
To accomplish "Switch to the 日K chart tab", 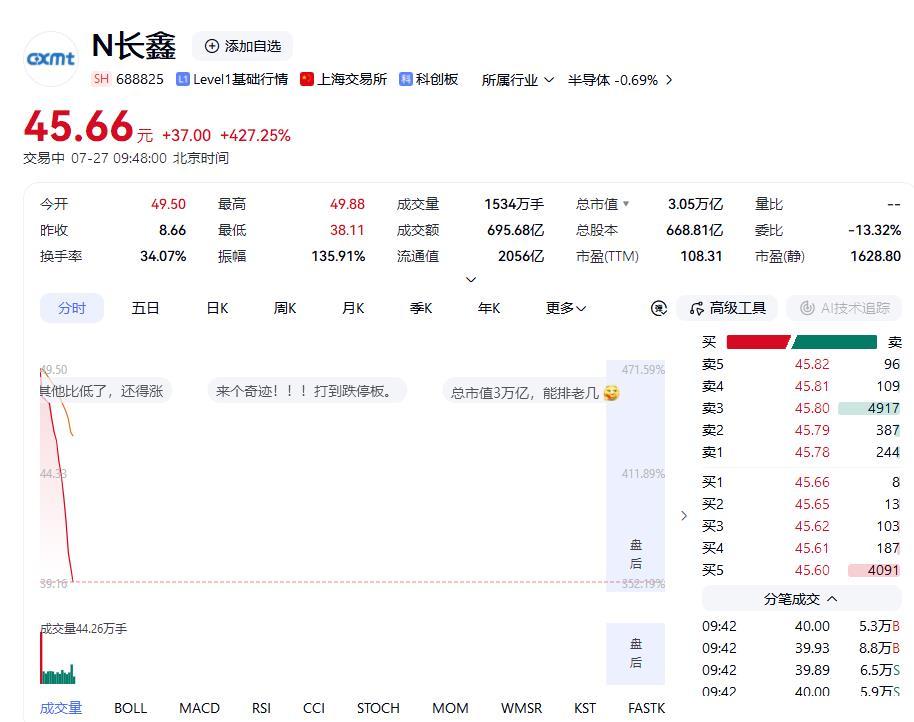I will (x=217, y=308).
